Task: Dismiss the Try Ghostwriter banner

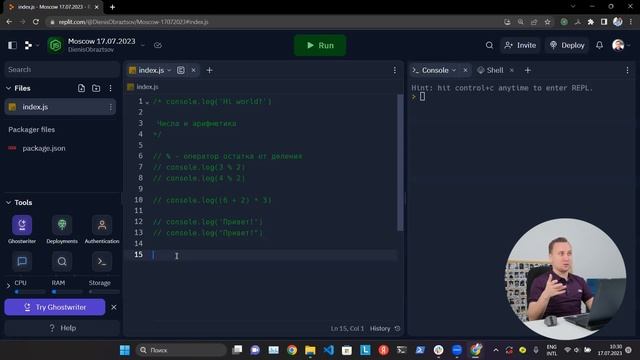Action: (114, 307)
